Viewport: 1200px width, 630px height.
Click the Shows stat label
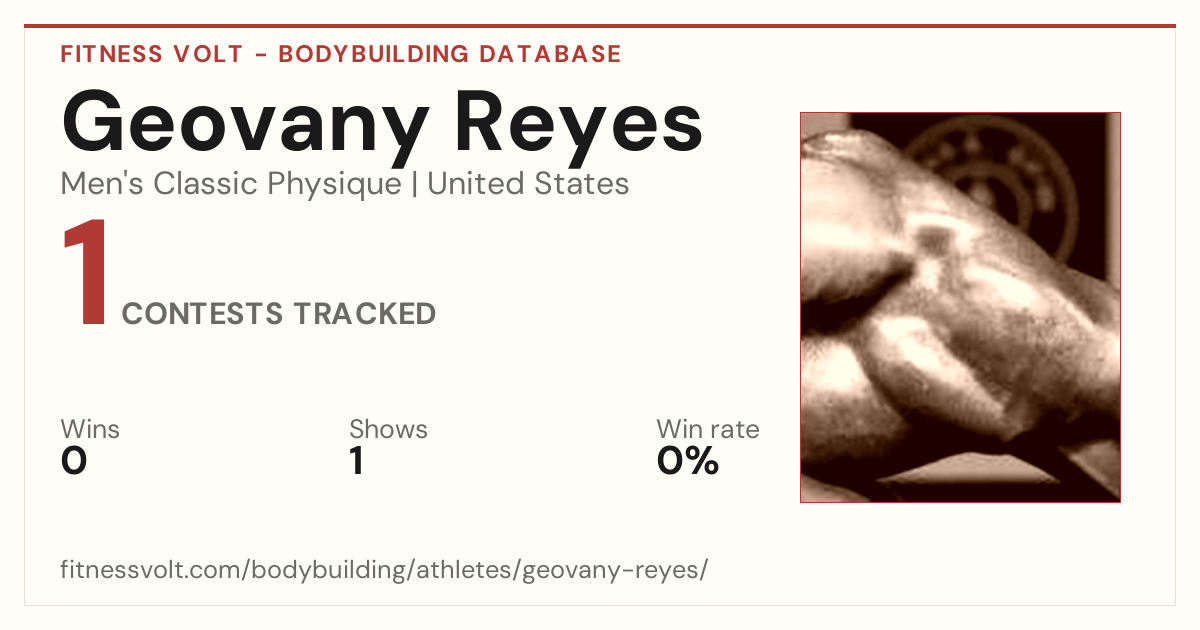388,429
